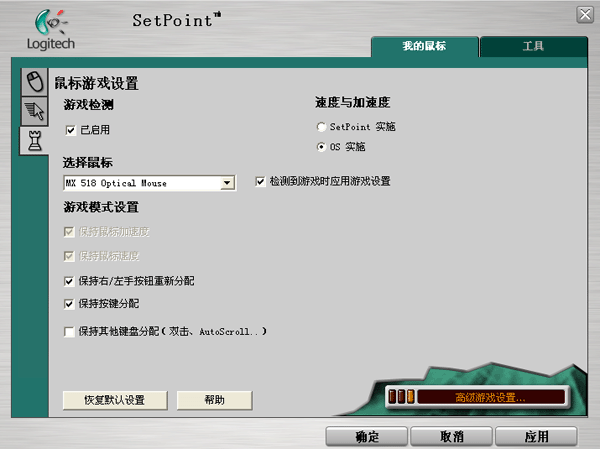Toggle 保持按键分配 checkbox

coord(69,304)
